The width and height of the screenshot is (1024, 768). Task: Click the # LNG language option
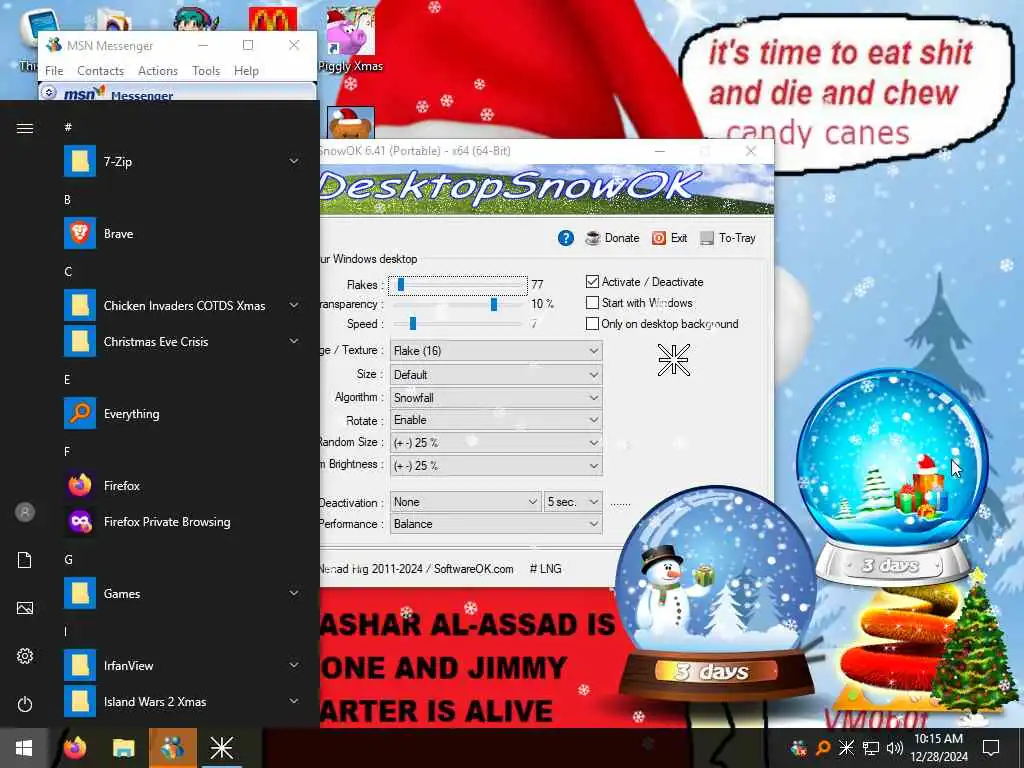click(x=545, y=569)
